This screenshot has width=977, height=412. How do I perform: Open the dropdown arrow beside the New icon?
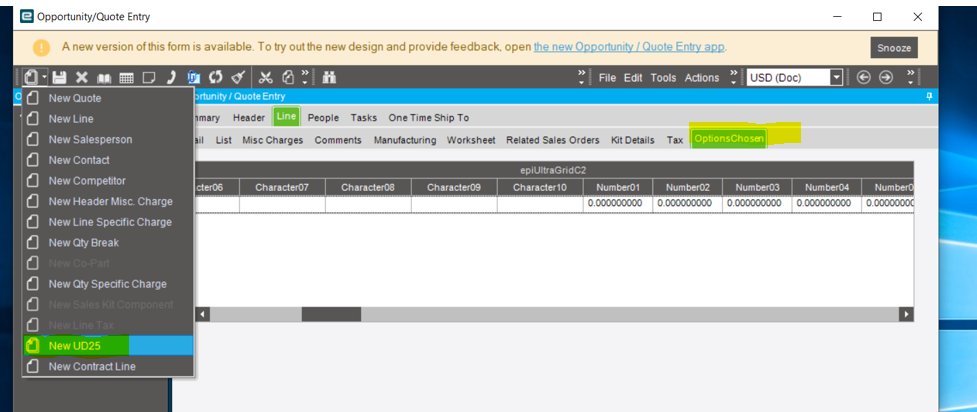(45, 78)
